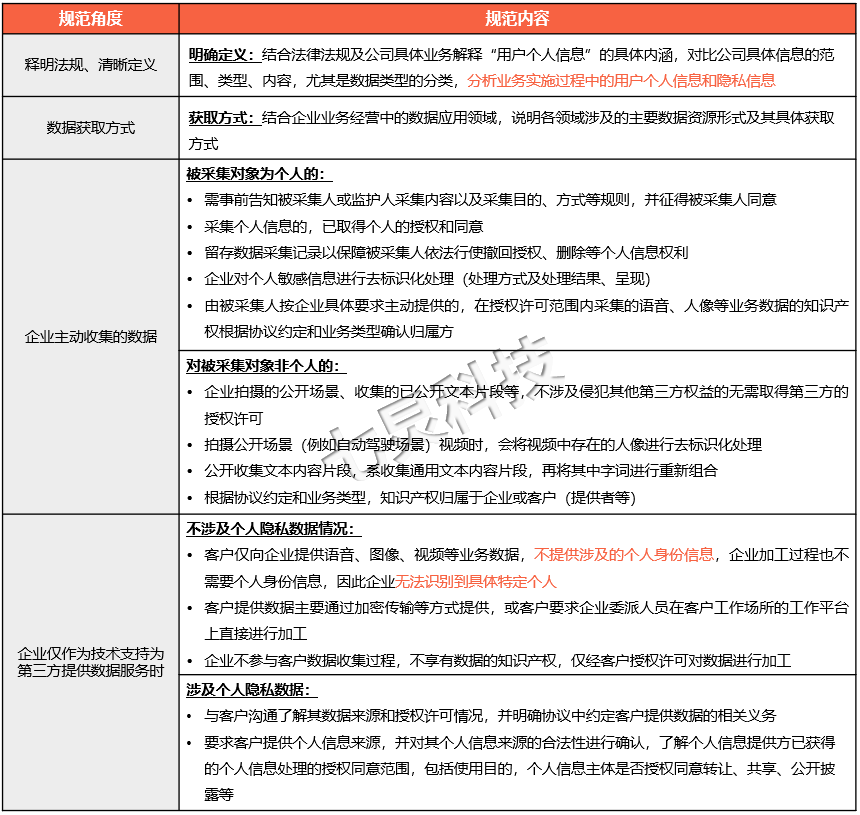
Task: Click the bullet starting '拍摄公开场景(例如自动驾驶场景)'
Action: coord(483,444)
